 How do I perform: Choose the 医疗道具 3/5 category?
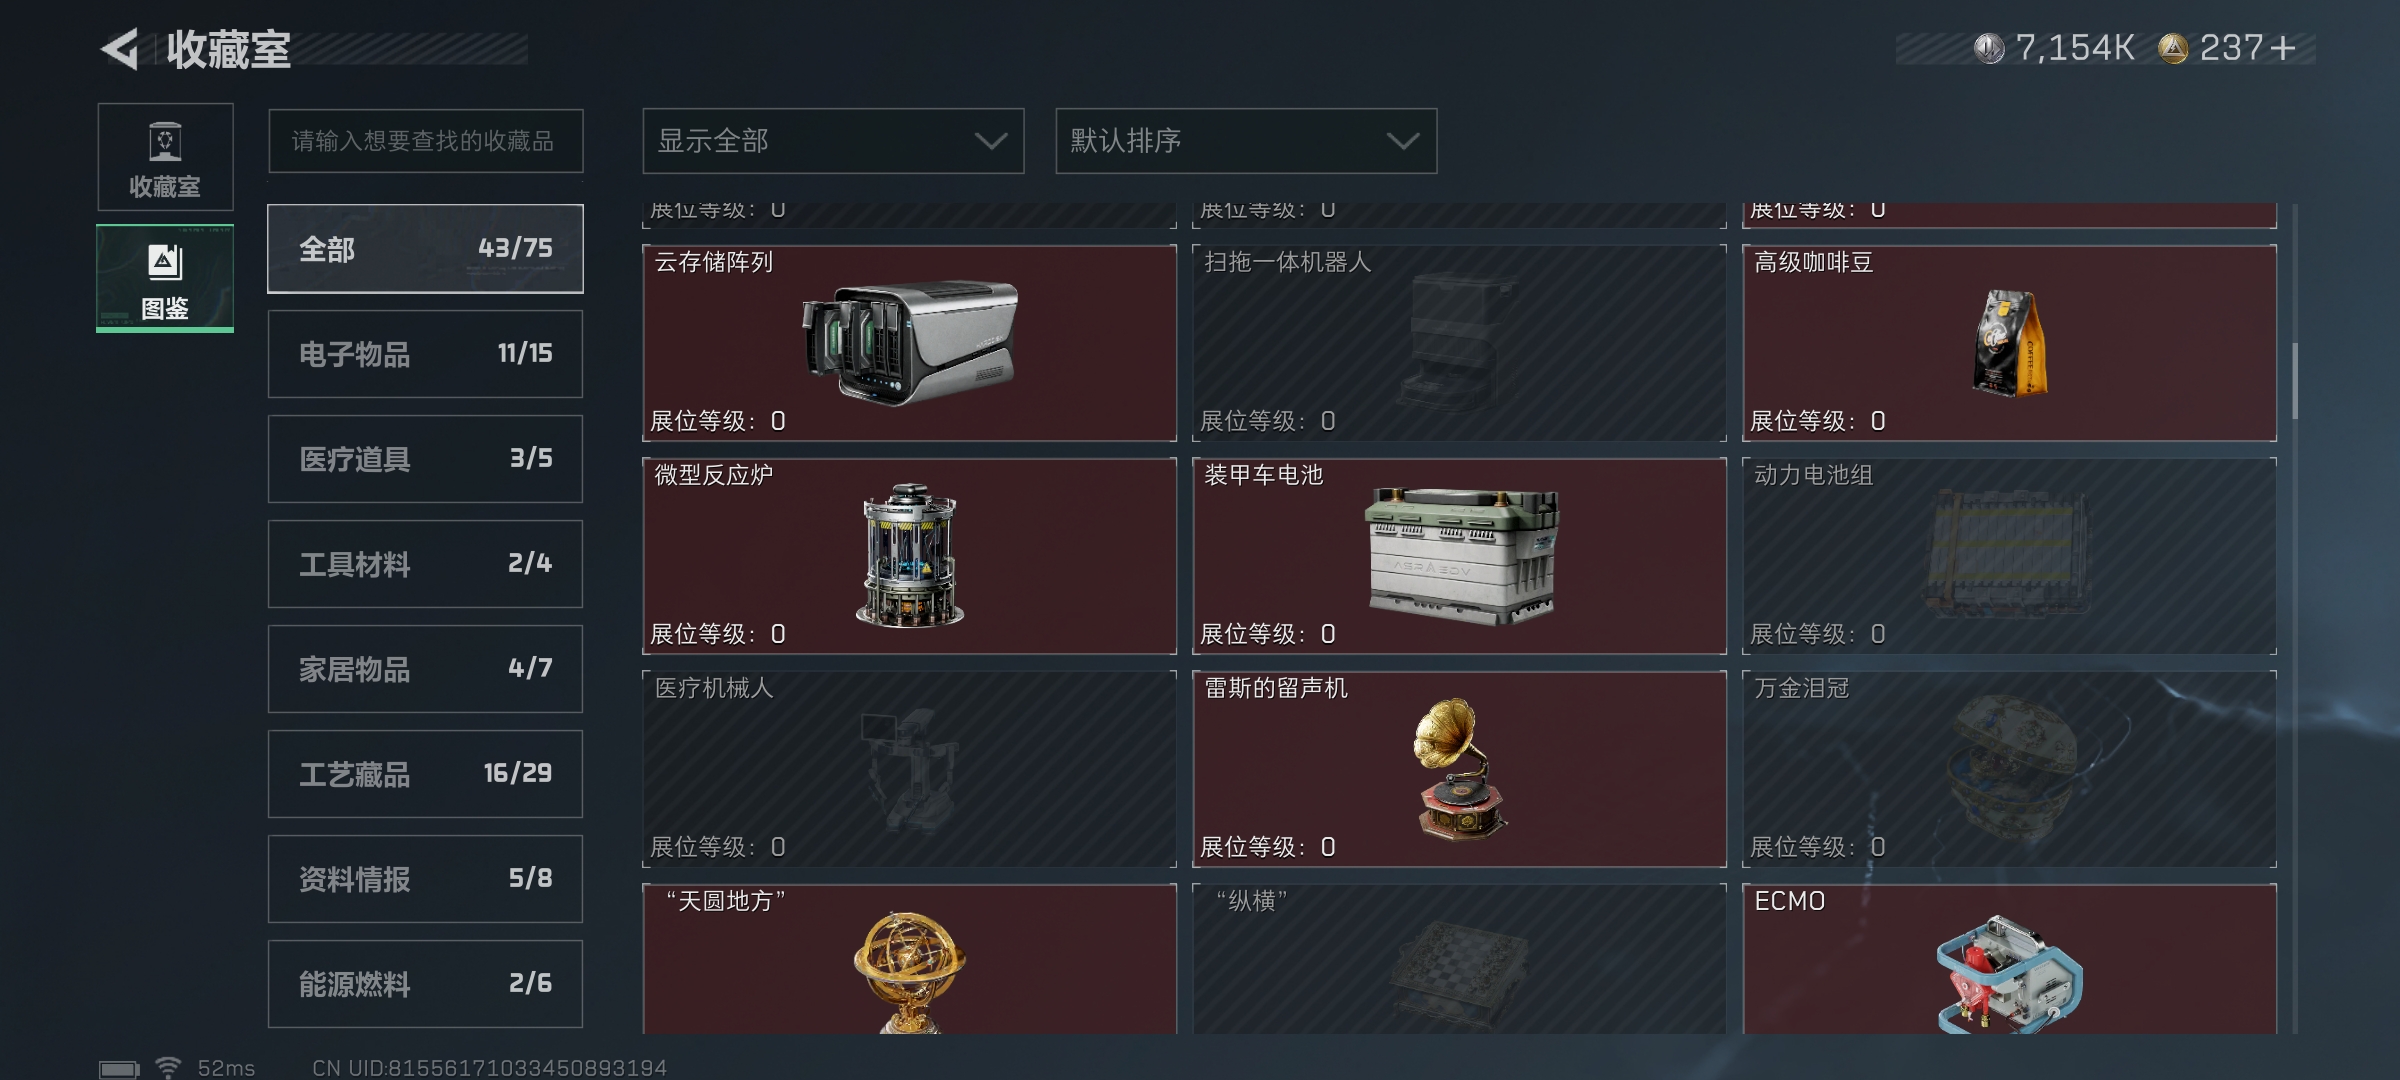pyautogui.click(x=425, y=459)
